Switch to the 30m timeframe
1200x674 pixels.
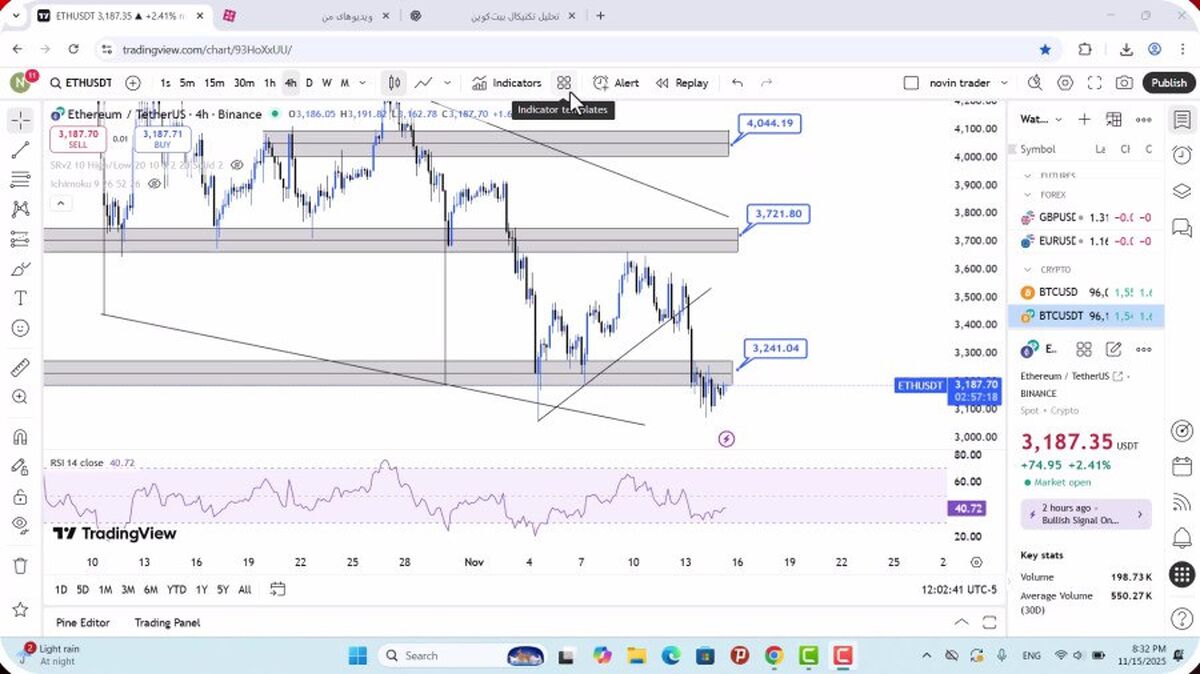point(244,83)
